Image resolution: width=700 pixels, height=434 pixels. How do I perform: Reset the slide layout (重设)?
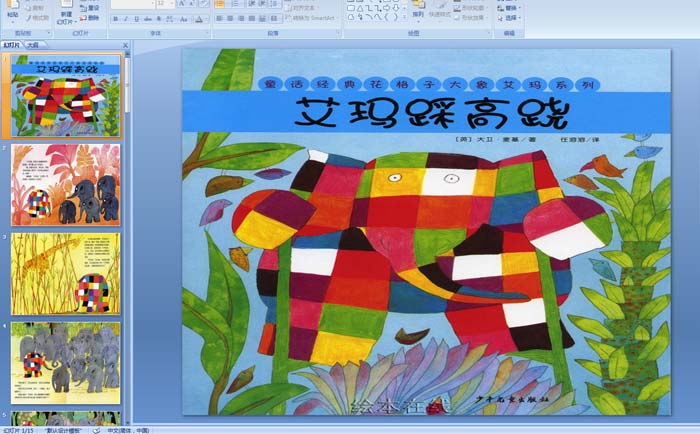pyautogui.click(x=90, y=8)
